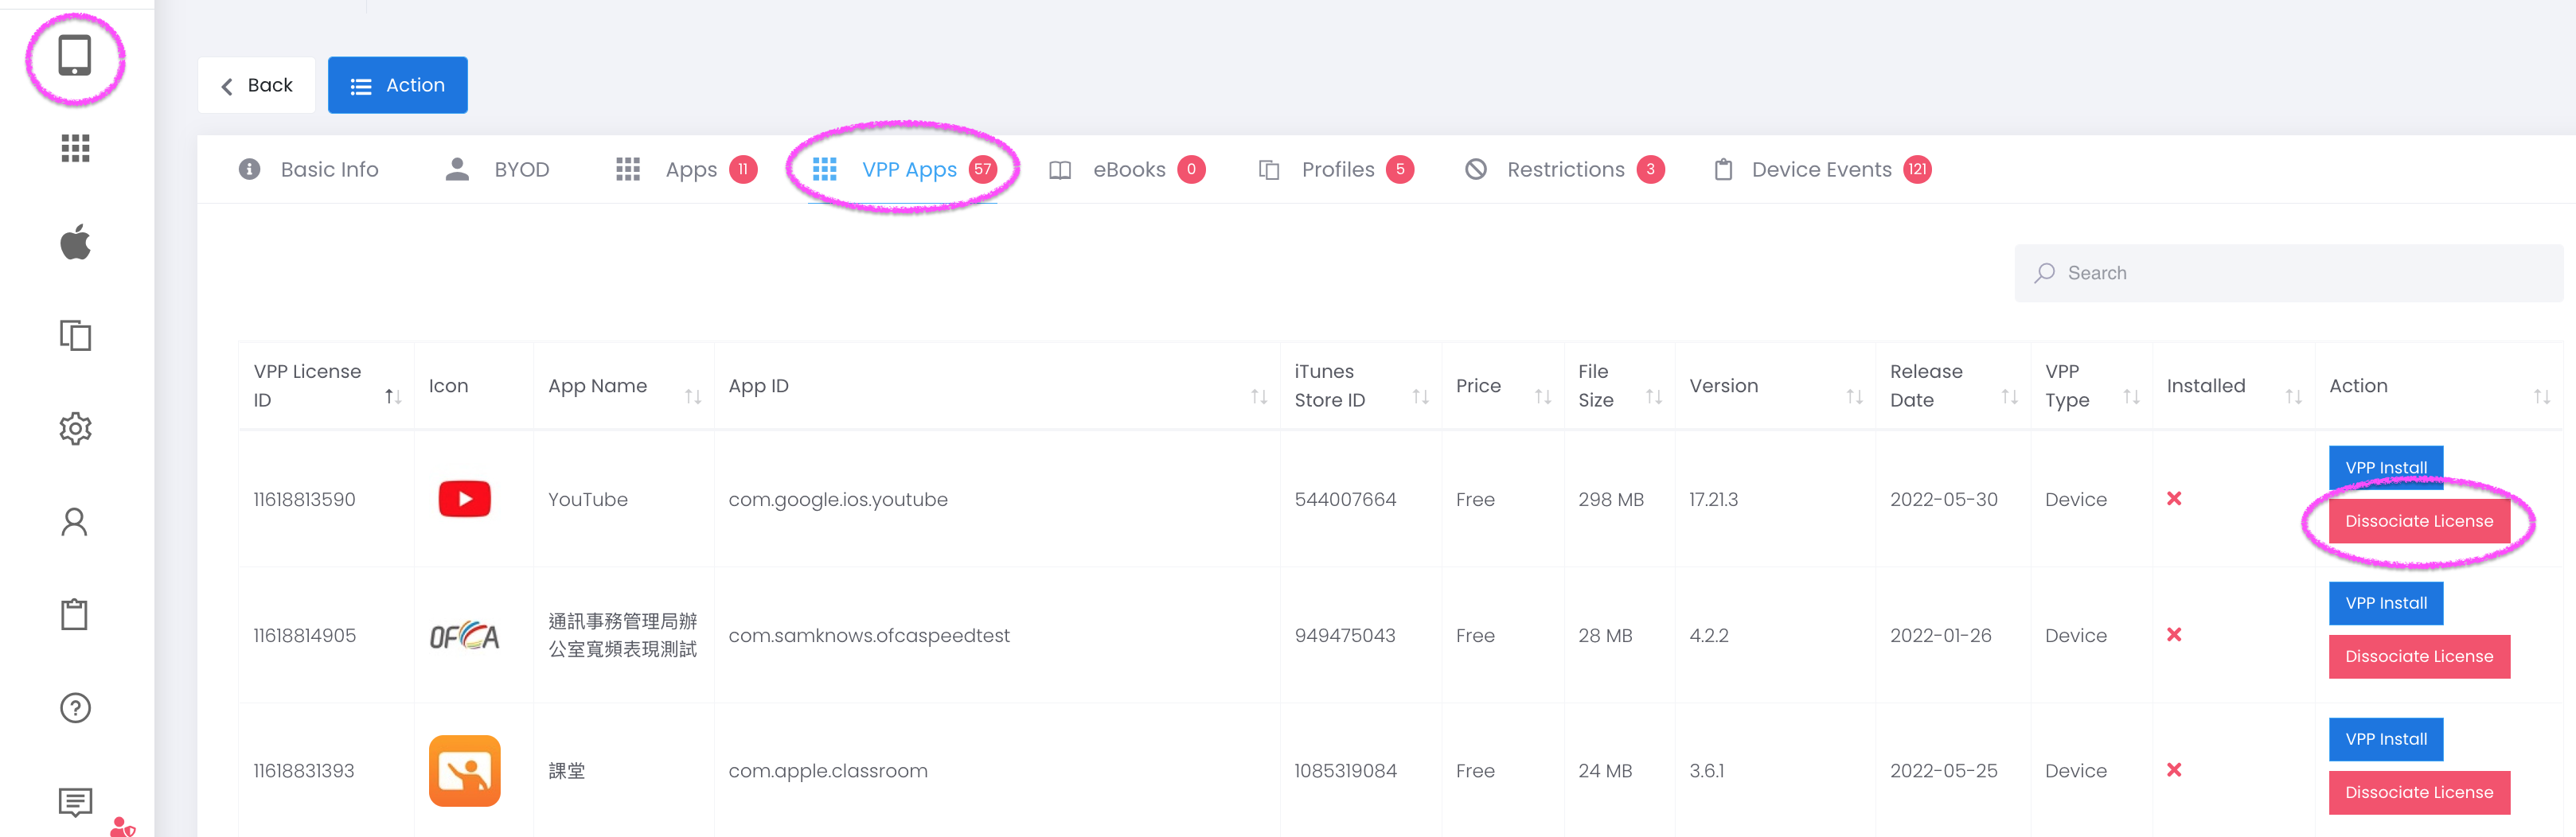
Task: Sort table by VPP License ID
Action: click(x=393, y=397)
